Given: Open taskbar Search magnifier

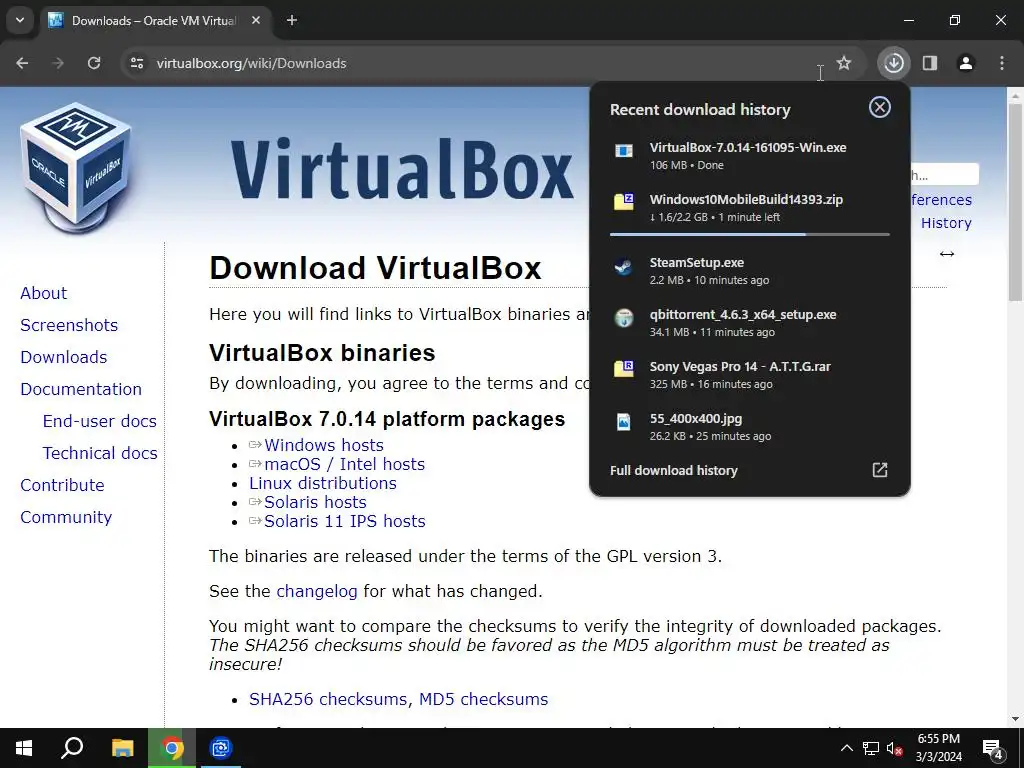Looking at the screenshot, I should pos(72,748).
